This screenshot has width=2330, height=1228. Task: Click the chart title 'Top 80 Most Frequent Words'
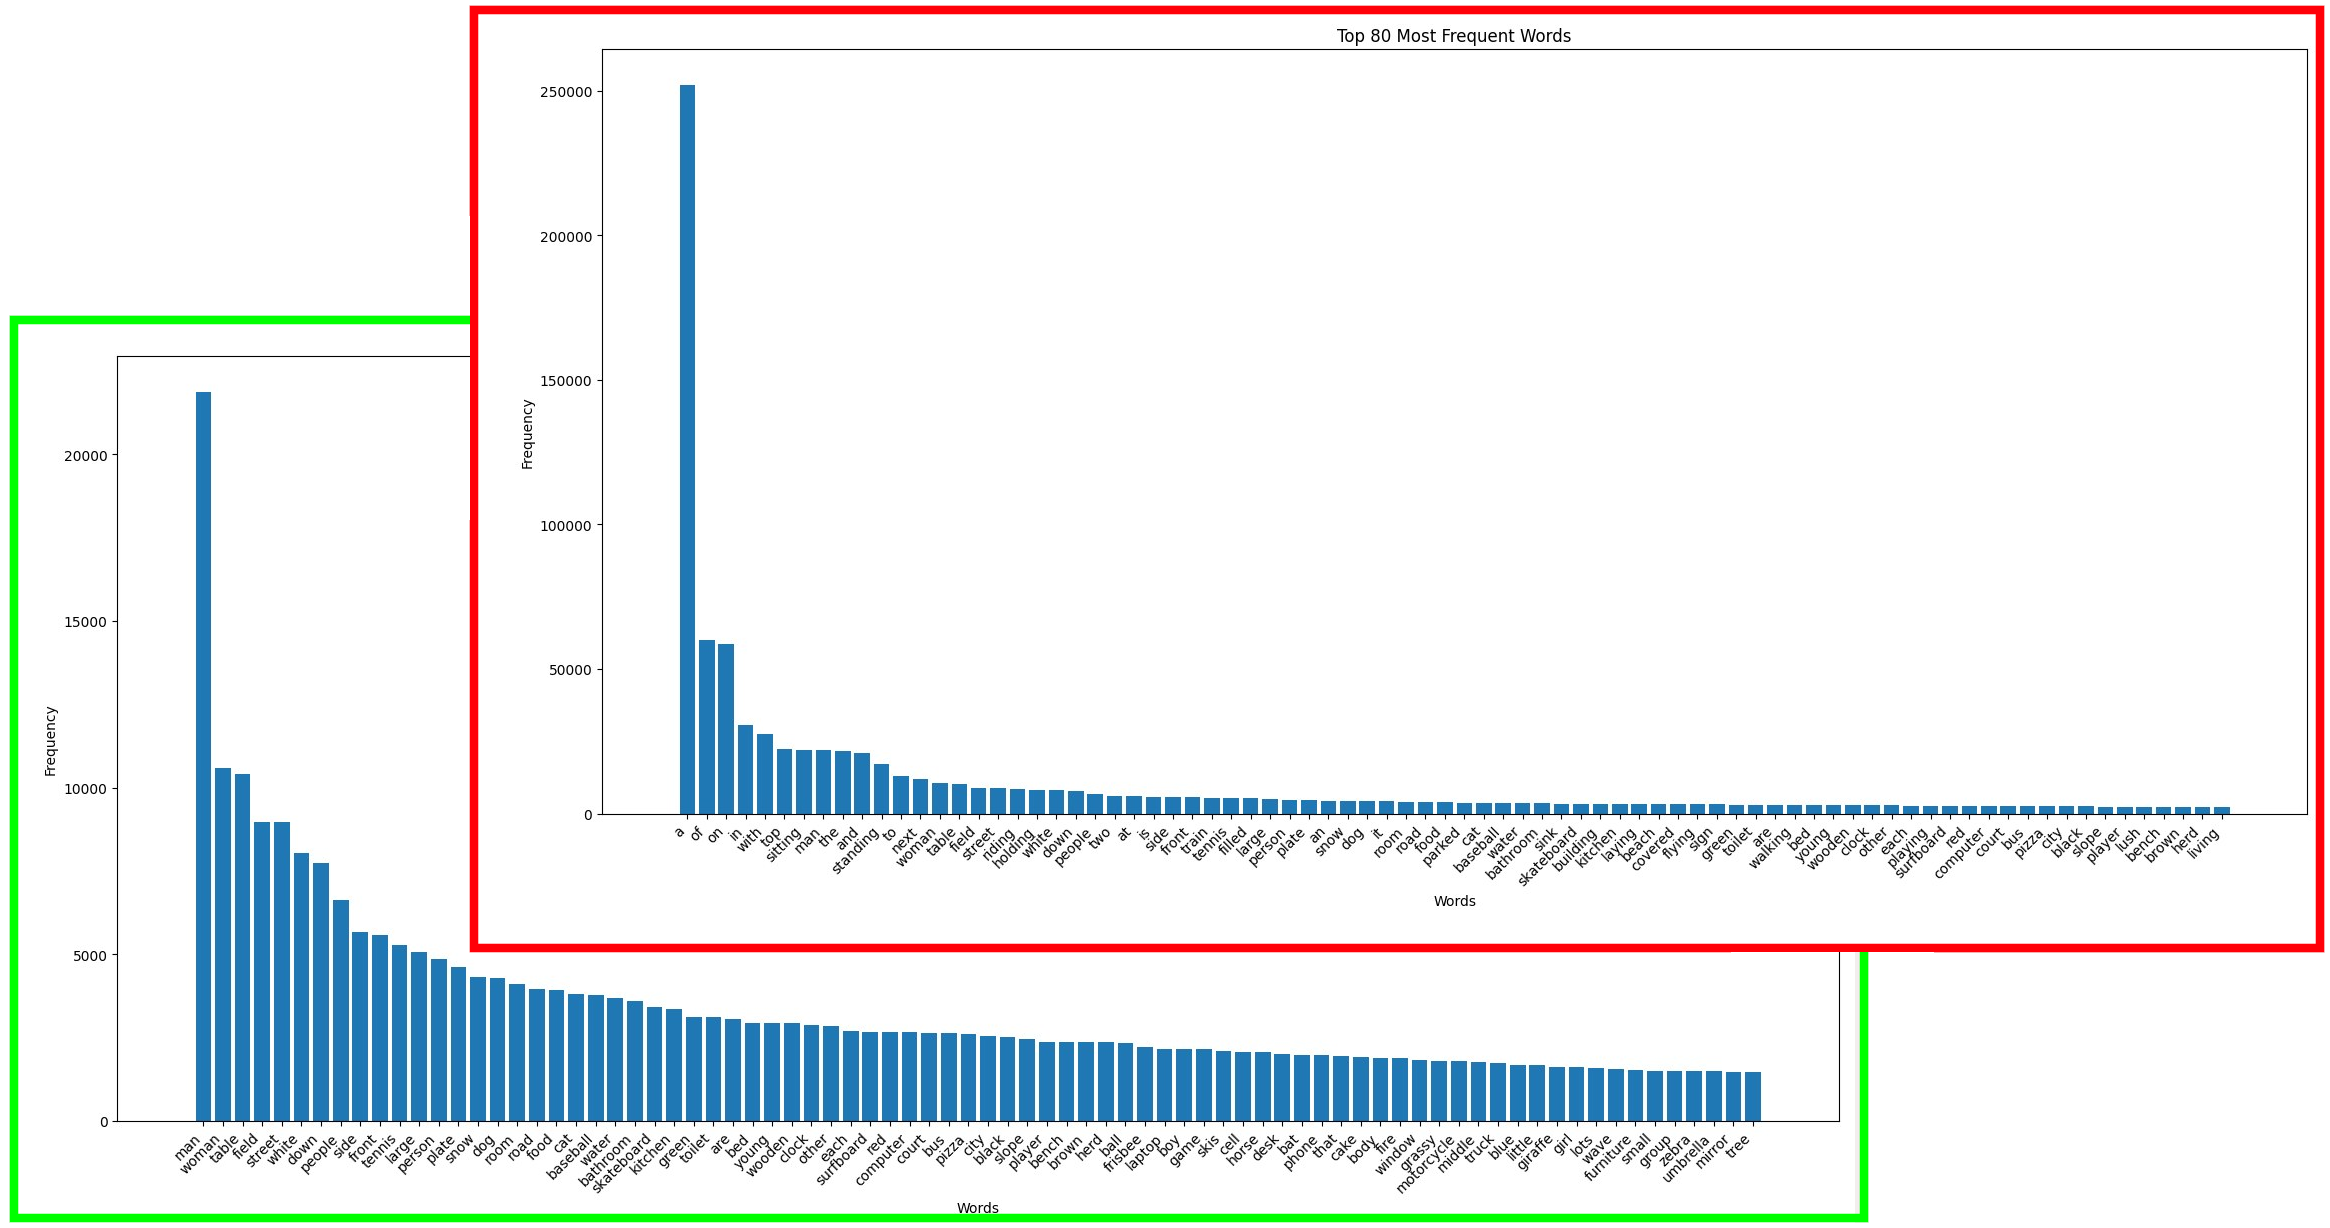coord(1453,36)
